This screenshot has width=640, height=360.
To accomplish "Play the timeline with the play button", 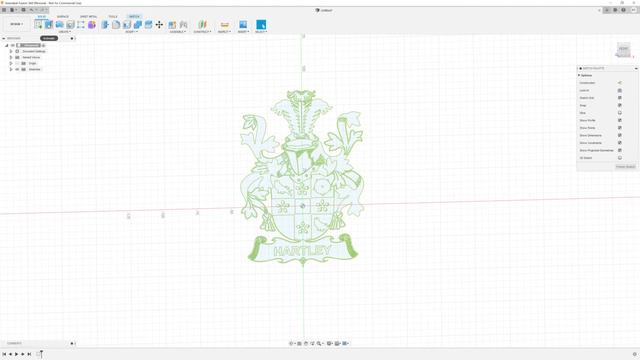I will (16, 354).
